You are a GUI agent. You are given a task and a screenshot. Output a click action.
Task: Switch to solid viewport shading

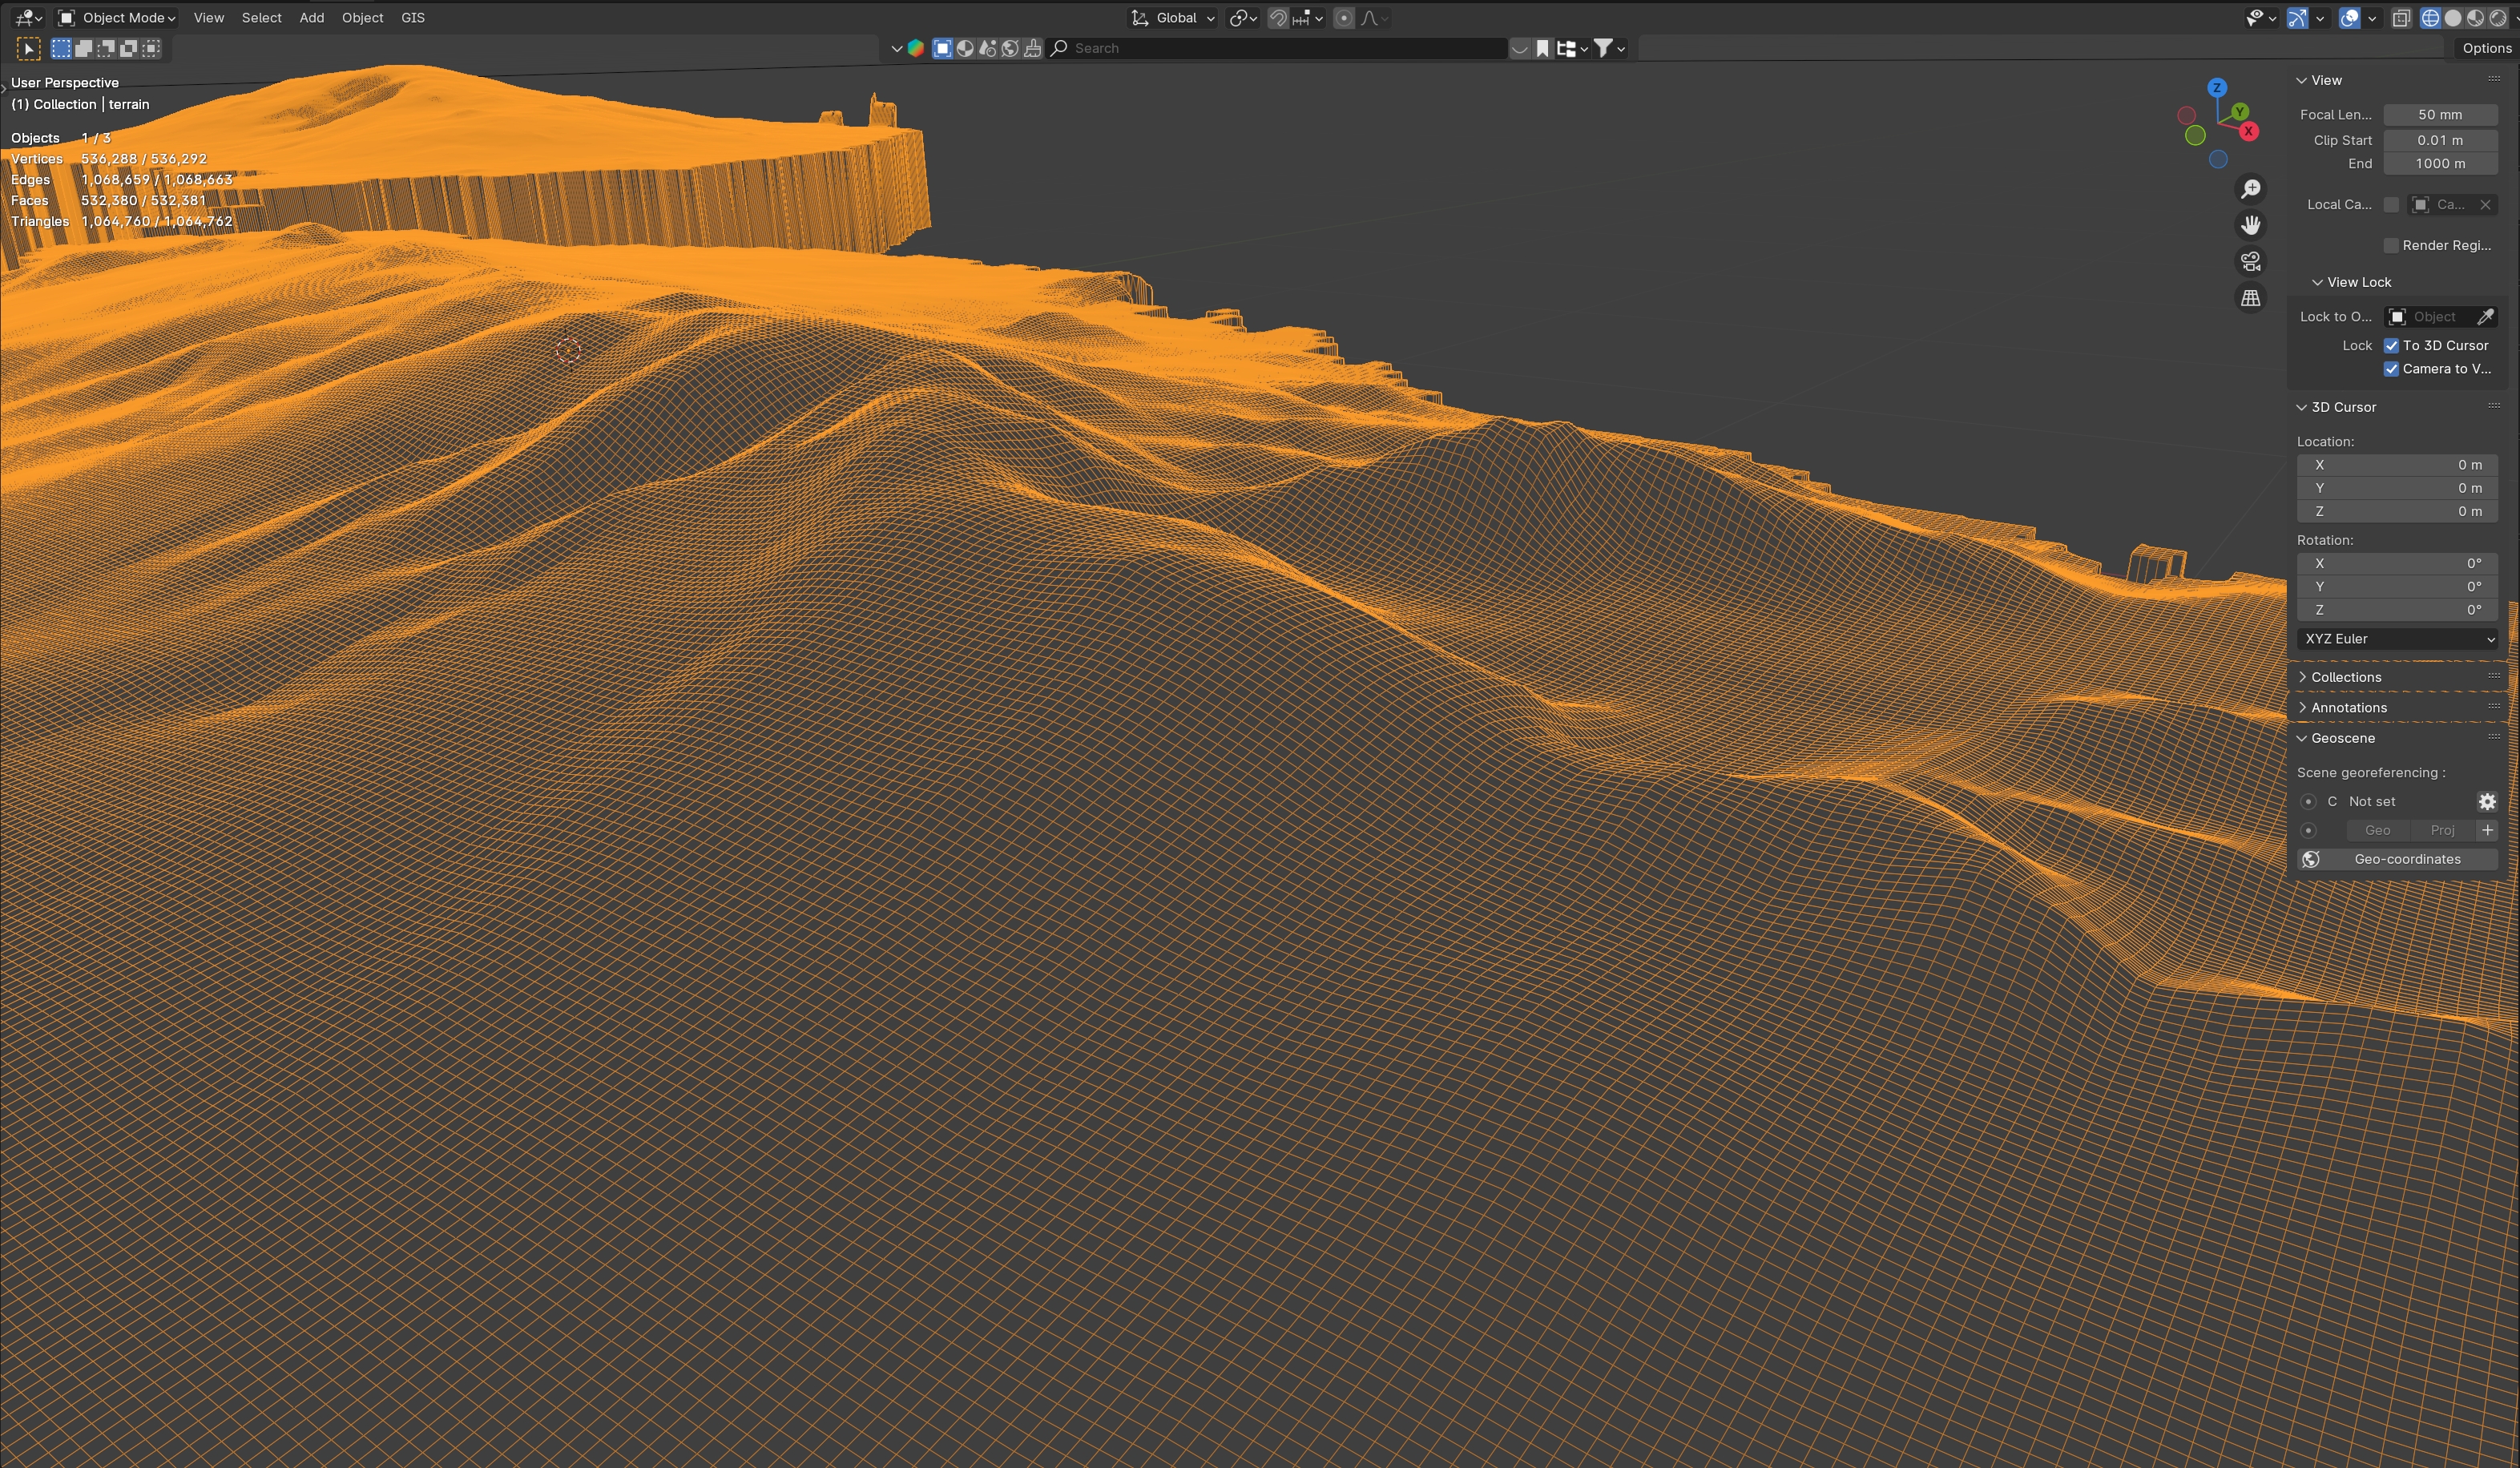point(2452,18)
